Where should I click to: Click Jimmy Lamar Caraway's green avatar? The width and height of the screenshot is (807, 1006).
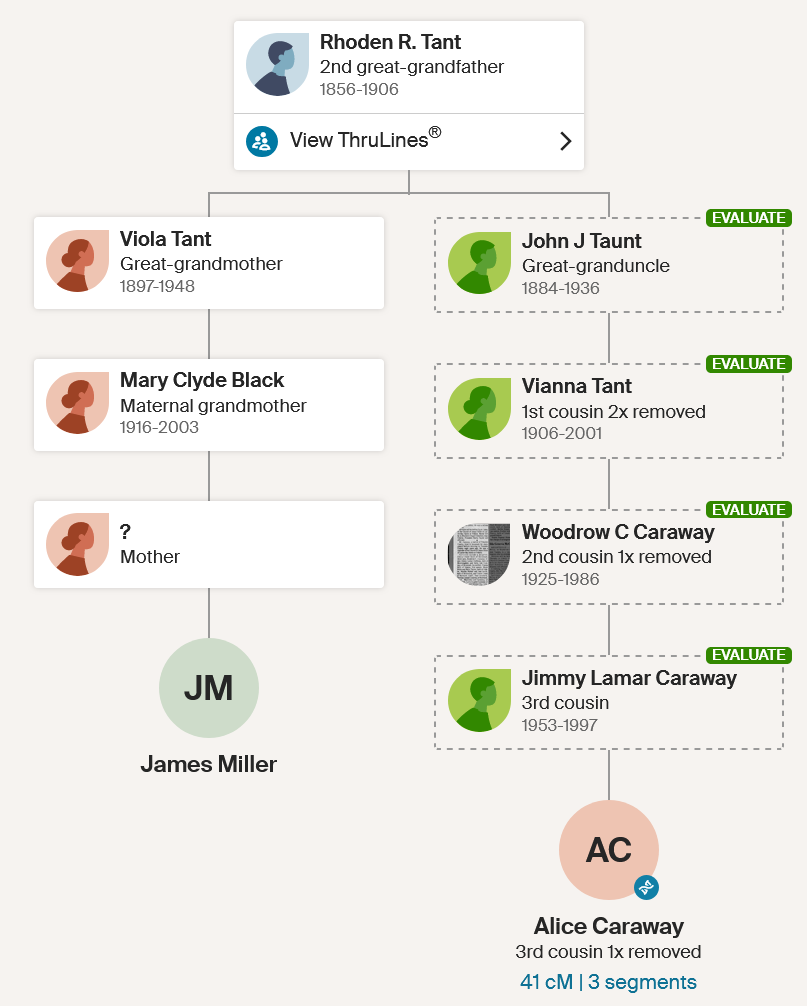click(479, 701)
